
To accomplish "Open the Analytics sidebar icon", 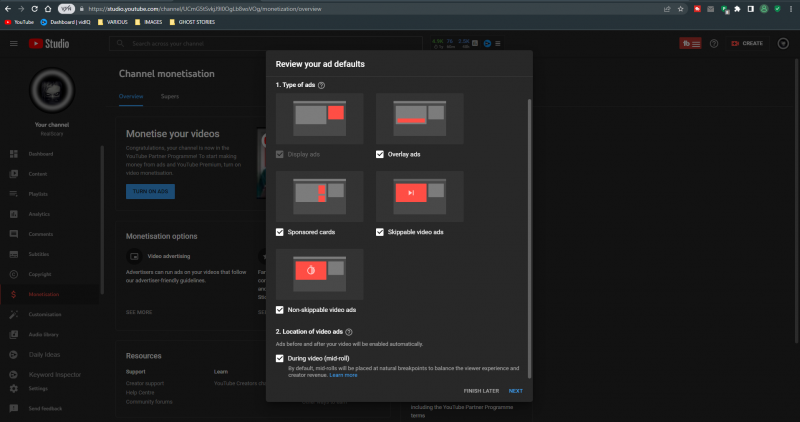I will point(13,214).
